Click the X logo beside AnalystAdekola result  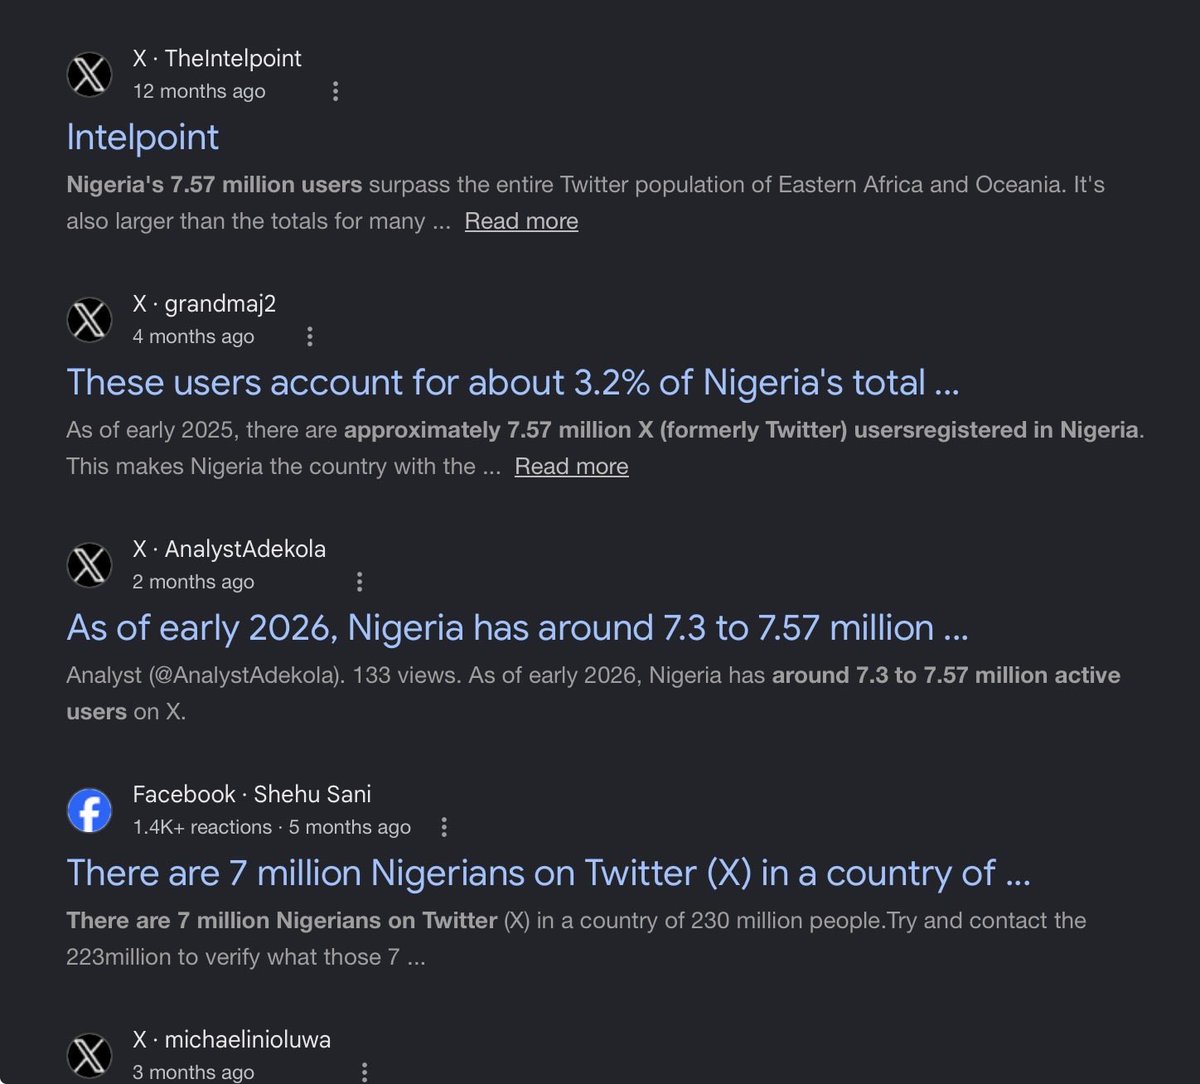coord(89,565)
